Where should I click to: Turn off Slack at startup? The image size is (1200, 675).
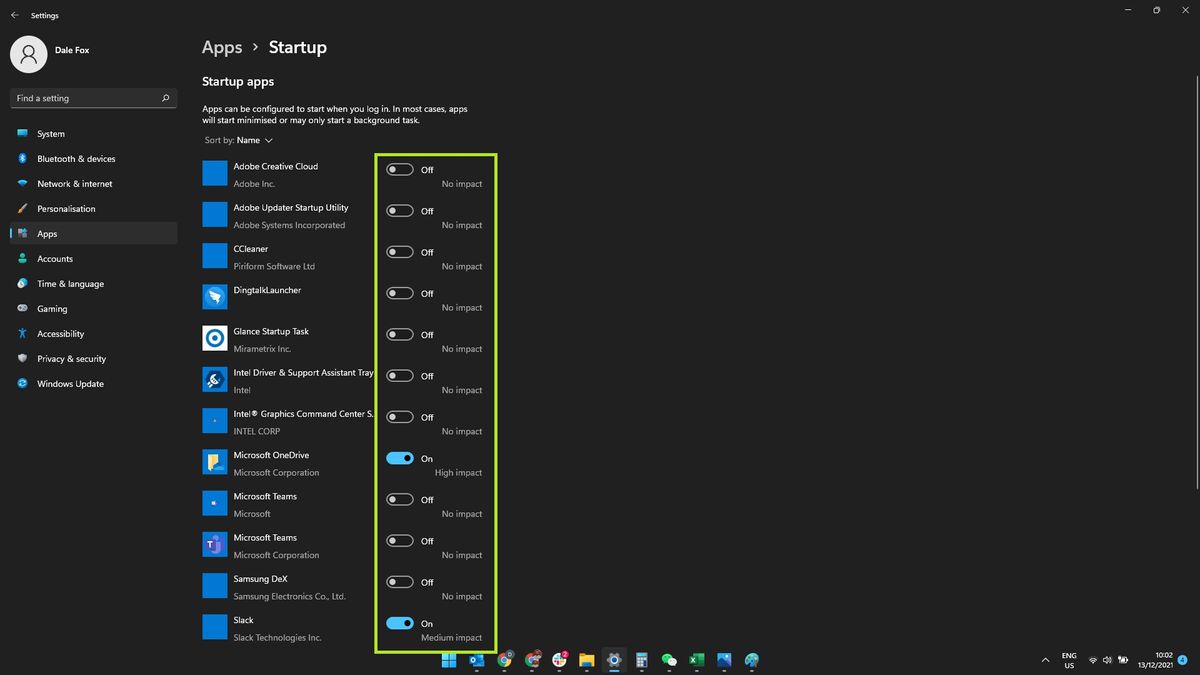400,622
